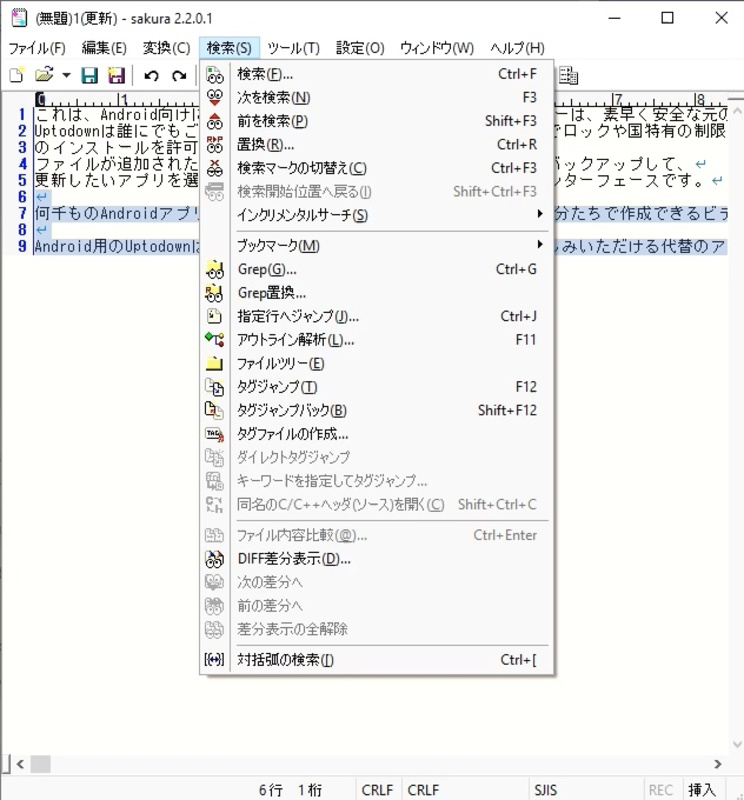Click the SJIS encoding in status bar
The height and width of the screenshot is (800, 744).
point(545,790)
